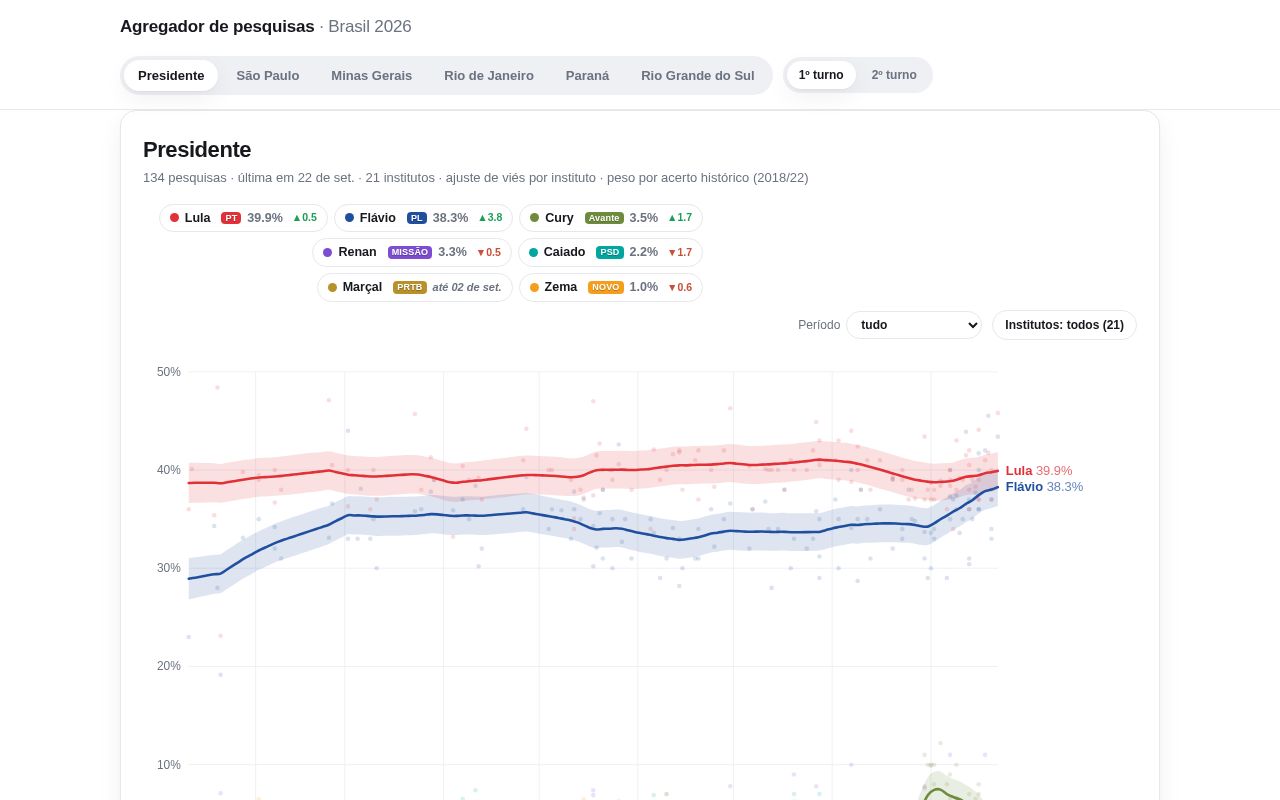Click the 40% y-axis label
The height and width of the screenshot is (800, 1280).
169,470
